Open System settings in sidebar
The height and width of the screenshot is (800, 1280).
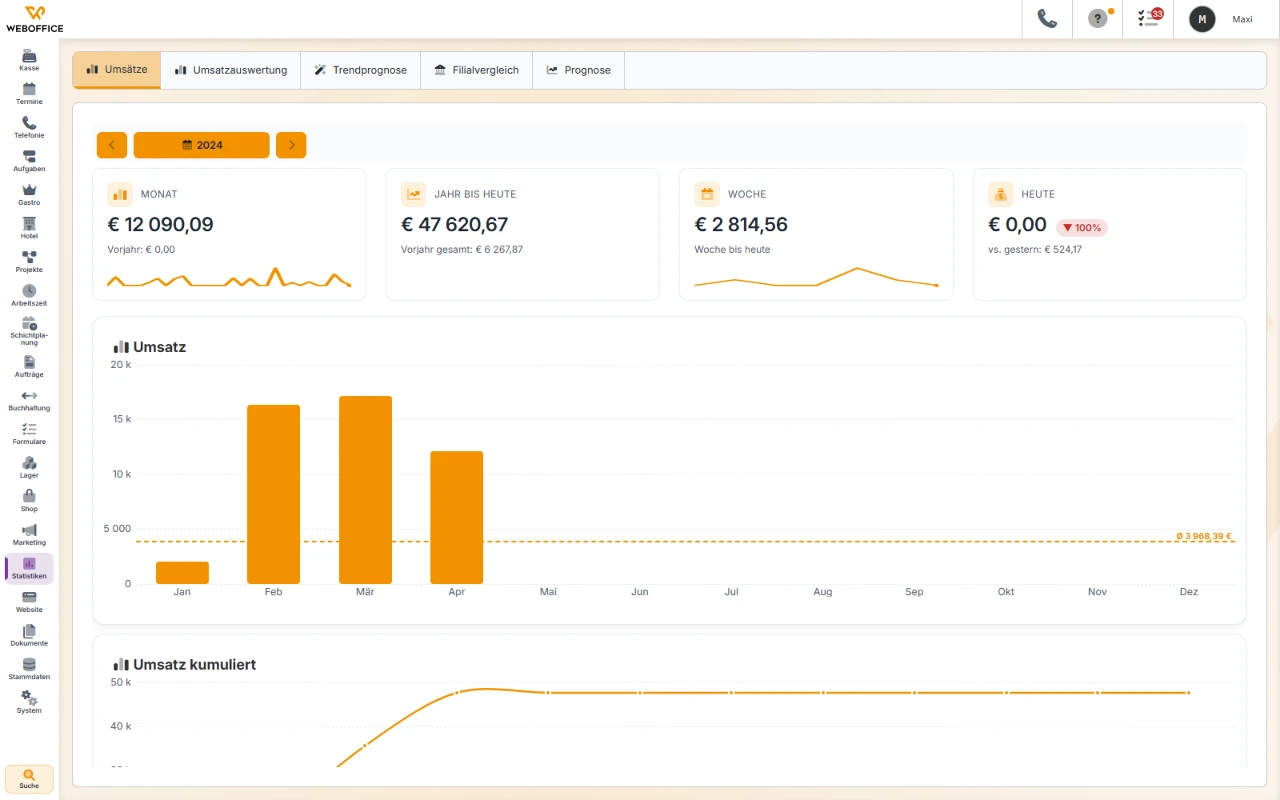29,702
